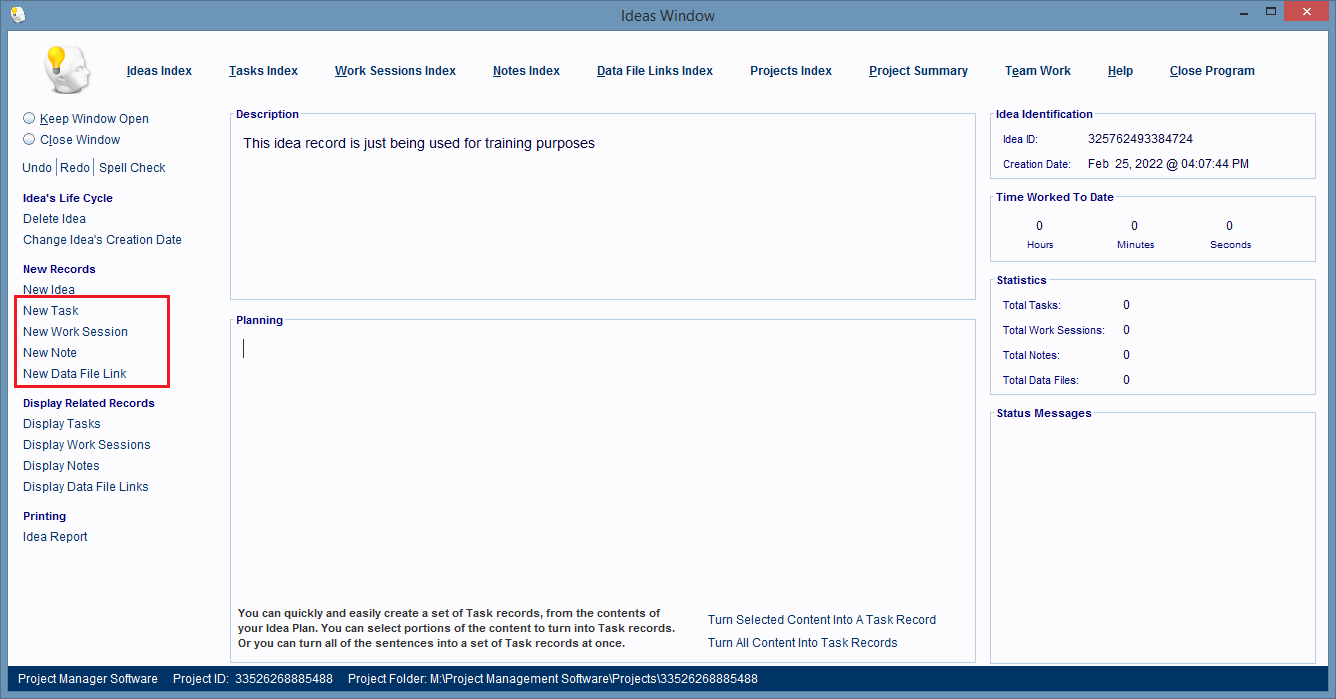This screenshot has height=699, width=1336.
Task: Click the Project ID in the status bar
Action: pos(253,679)
